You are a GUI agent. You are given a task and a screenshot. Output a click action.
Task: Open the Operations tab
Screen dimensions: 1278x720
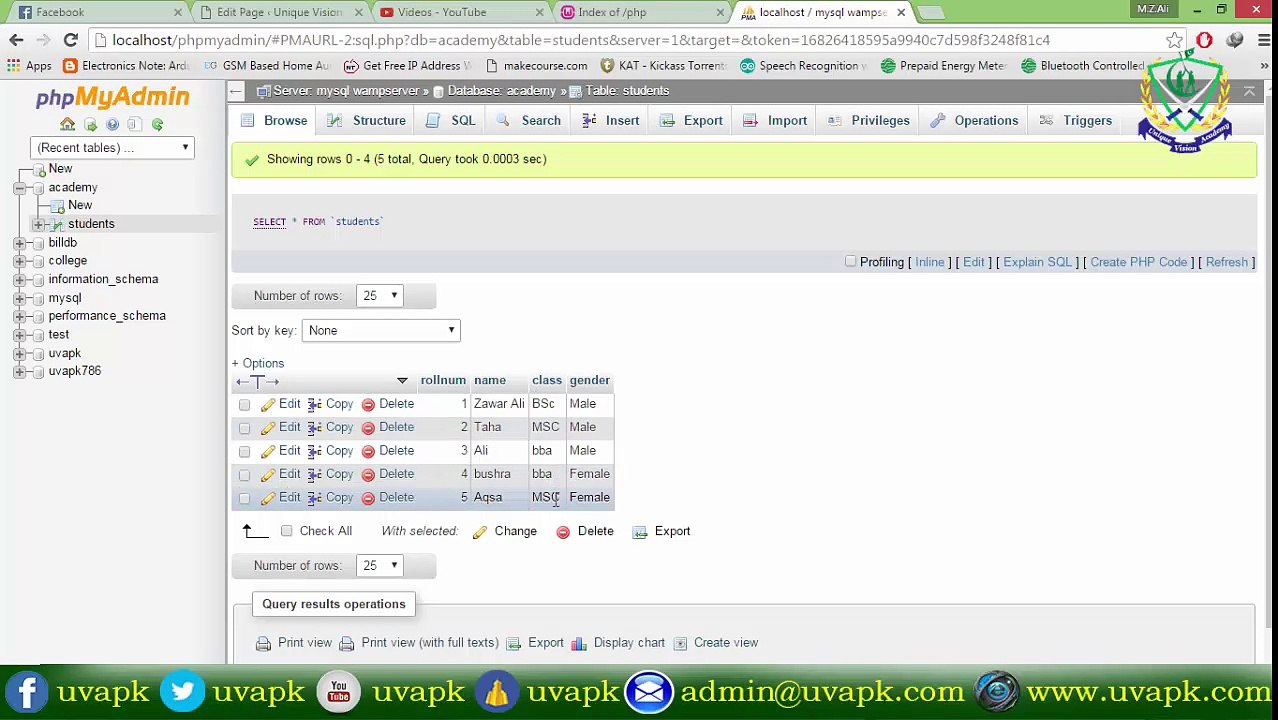point(974,121)
